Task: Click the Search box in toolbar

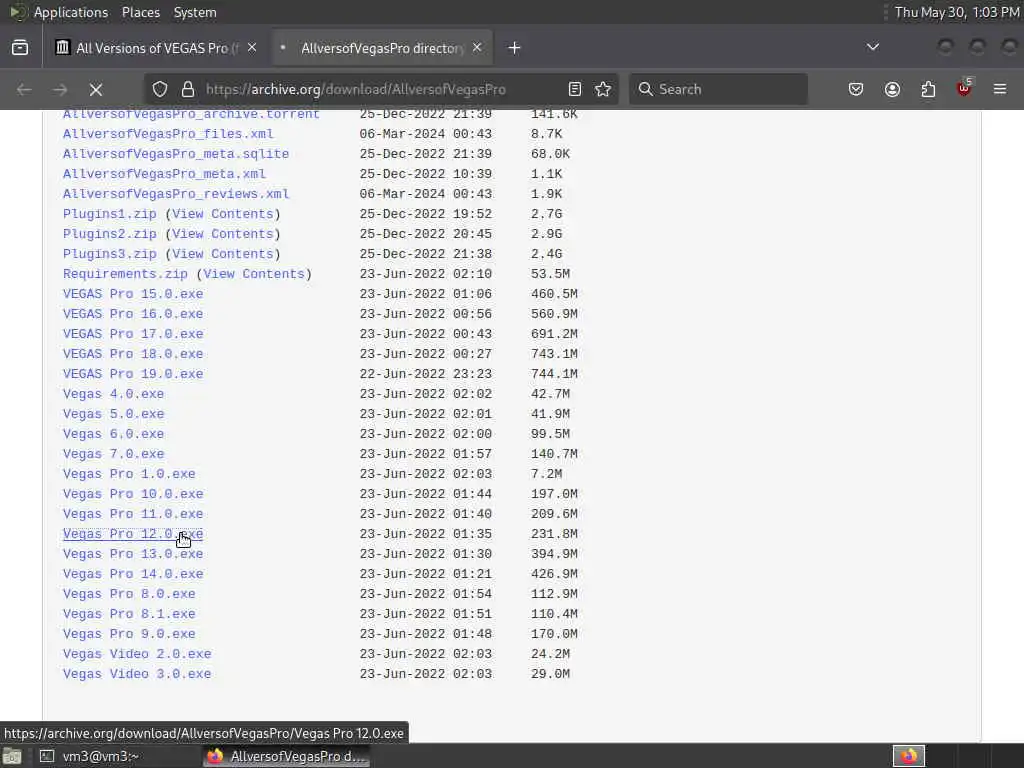Action: point(718,89)
